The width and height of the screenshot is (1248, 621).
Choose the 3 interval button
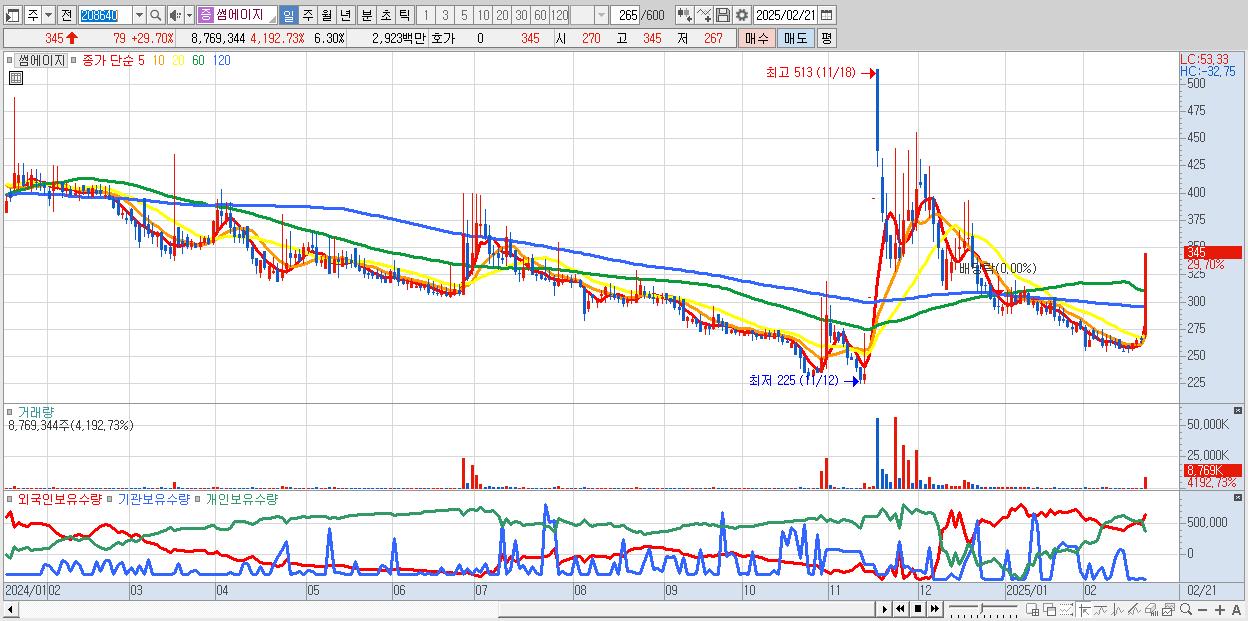[445, 15]
